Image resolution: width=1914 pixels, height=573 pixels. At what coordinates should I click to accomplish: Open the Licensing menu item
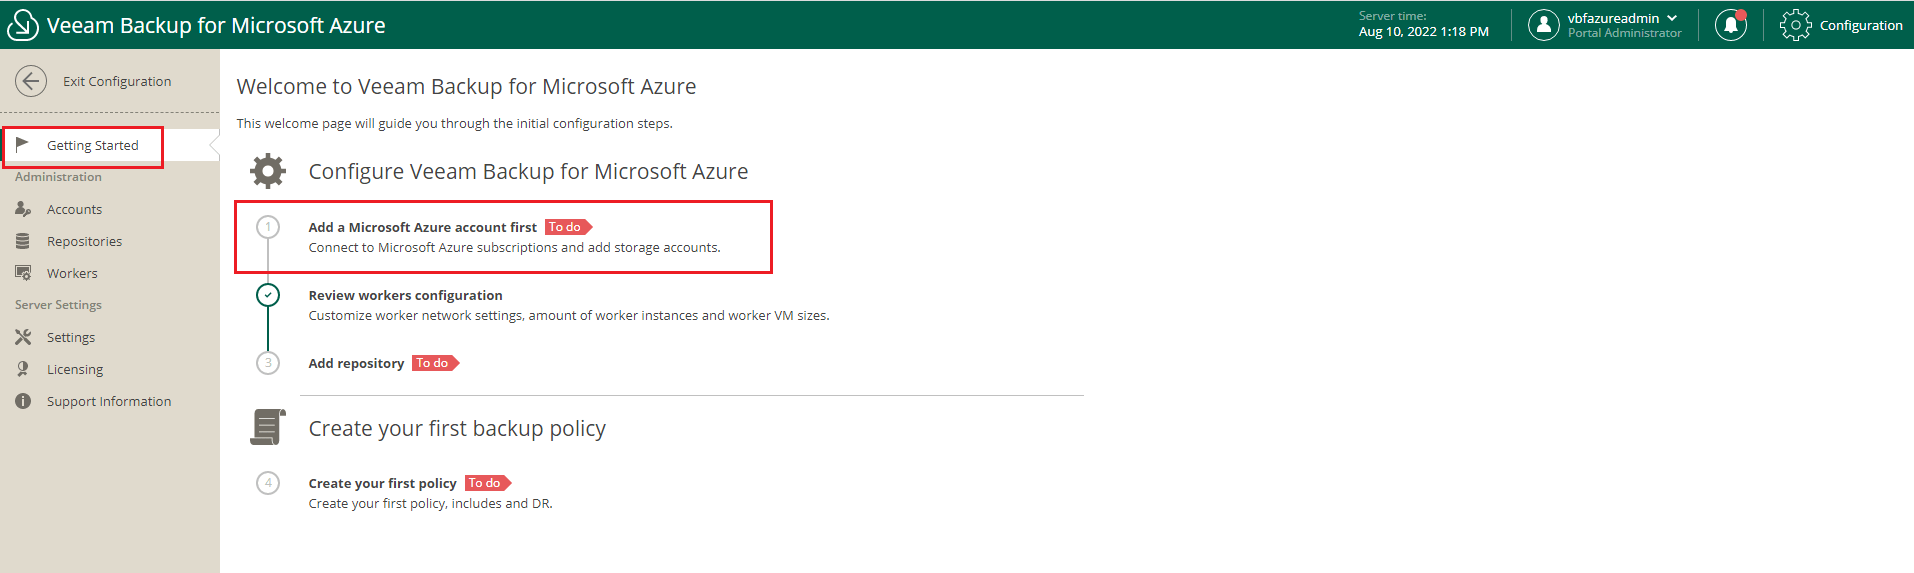(75, 369)
